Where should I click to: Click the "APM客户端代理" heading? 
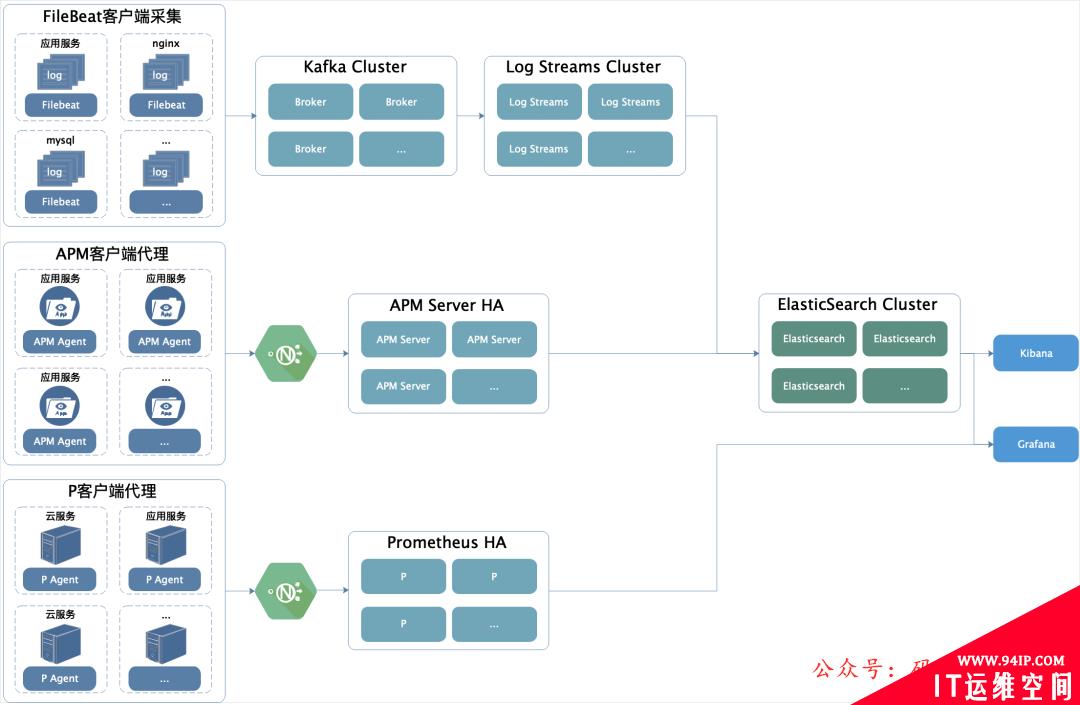pyautogui.click(x=112, y=254)
